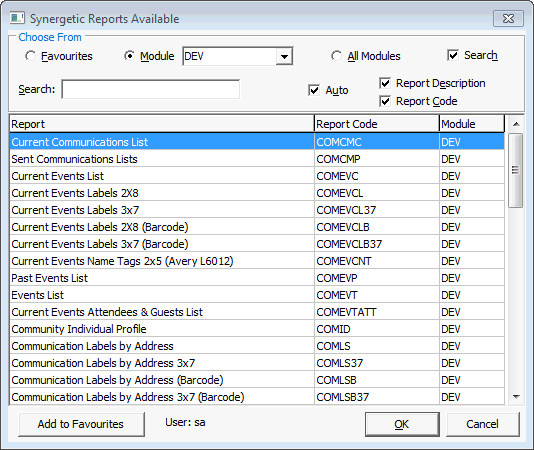Select Current Events Labels 3x7 (Barcode)

coord(162,244)
